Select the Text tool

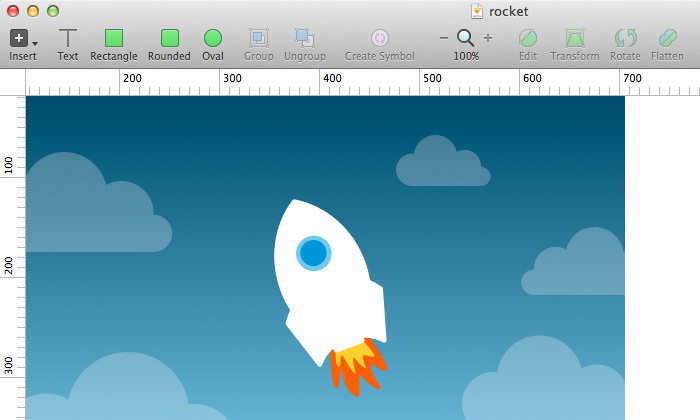[68, 39]
